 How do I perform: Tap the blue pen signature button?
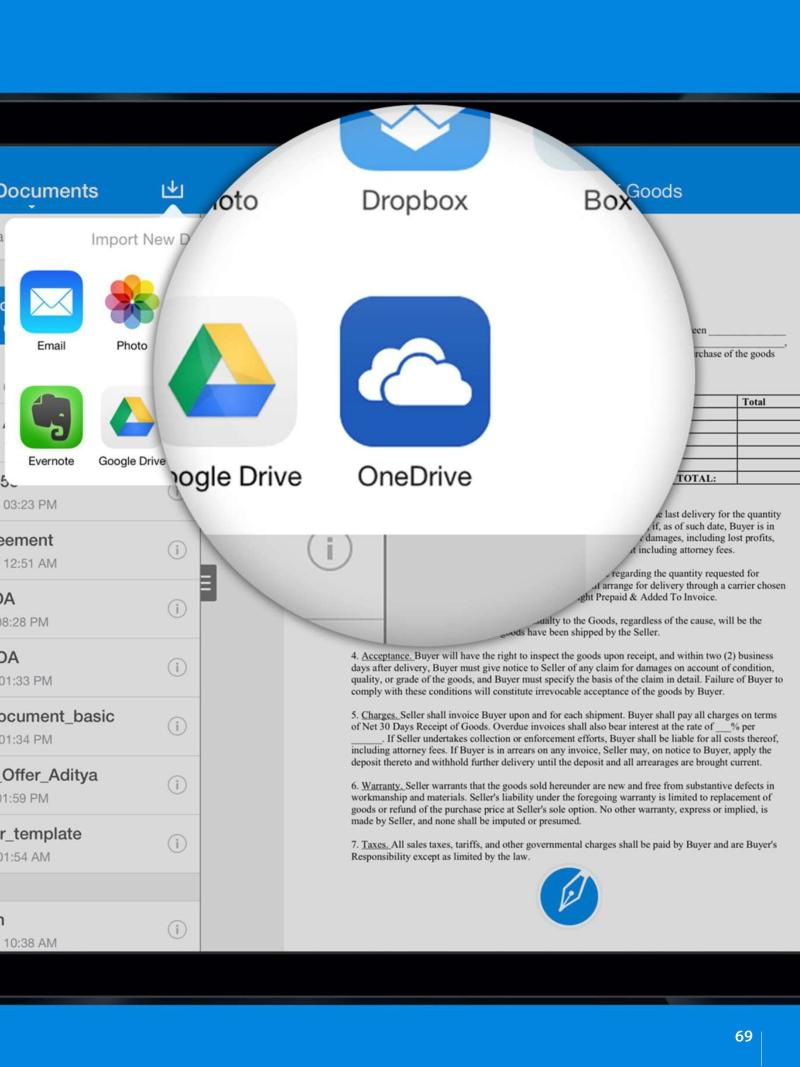pos(569,895)
